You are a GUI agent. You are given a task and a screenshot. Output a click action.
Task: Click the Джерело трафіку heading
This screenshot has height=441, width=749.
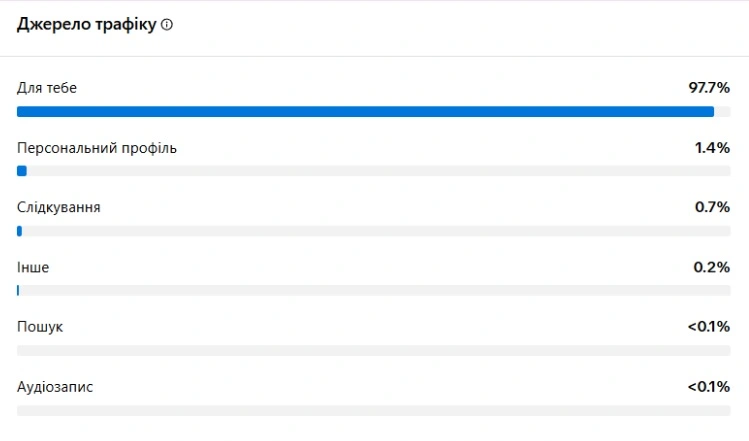tap(86, 25)
